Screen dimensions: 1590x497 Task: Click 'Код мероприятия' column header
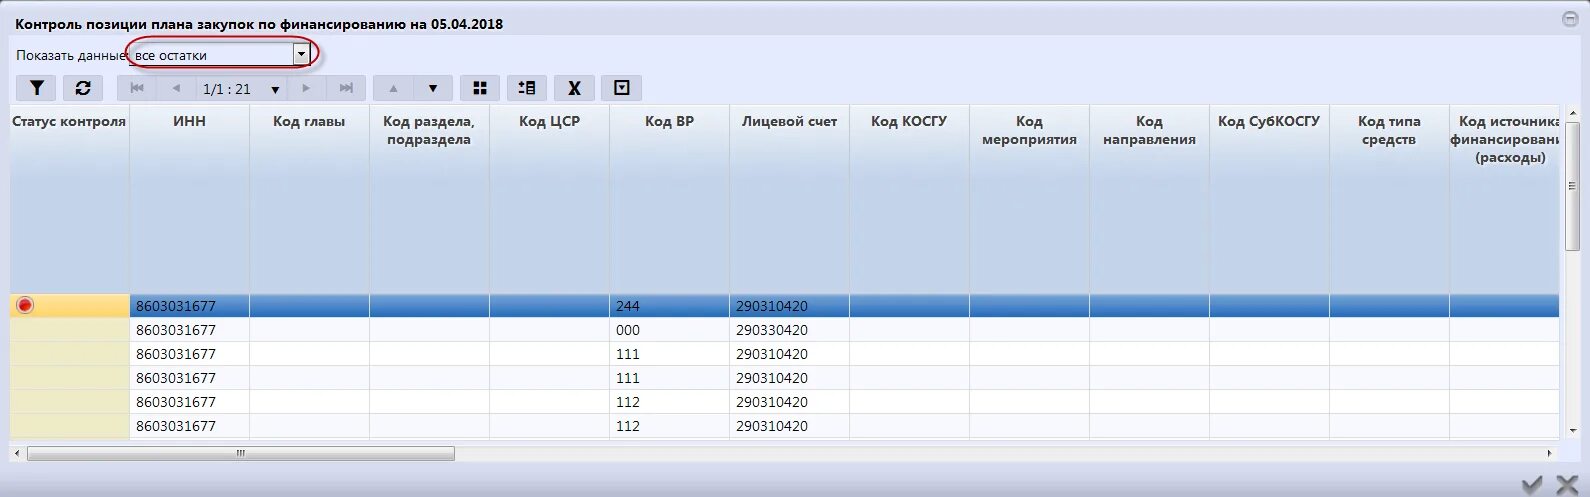[x=1029, y=198]
